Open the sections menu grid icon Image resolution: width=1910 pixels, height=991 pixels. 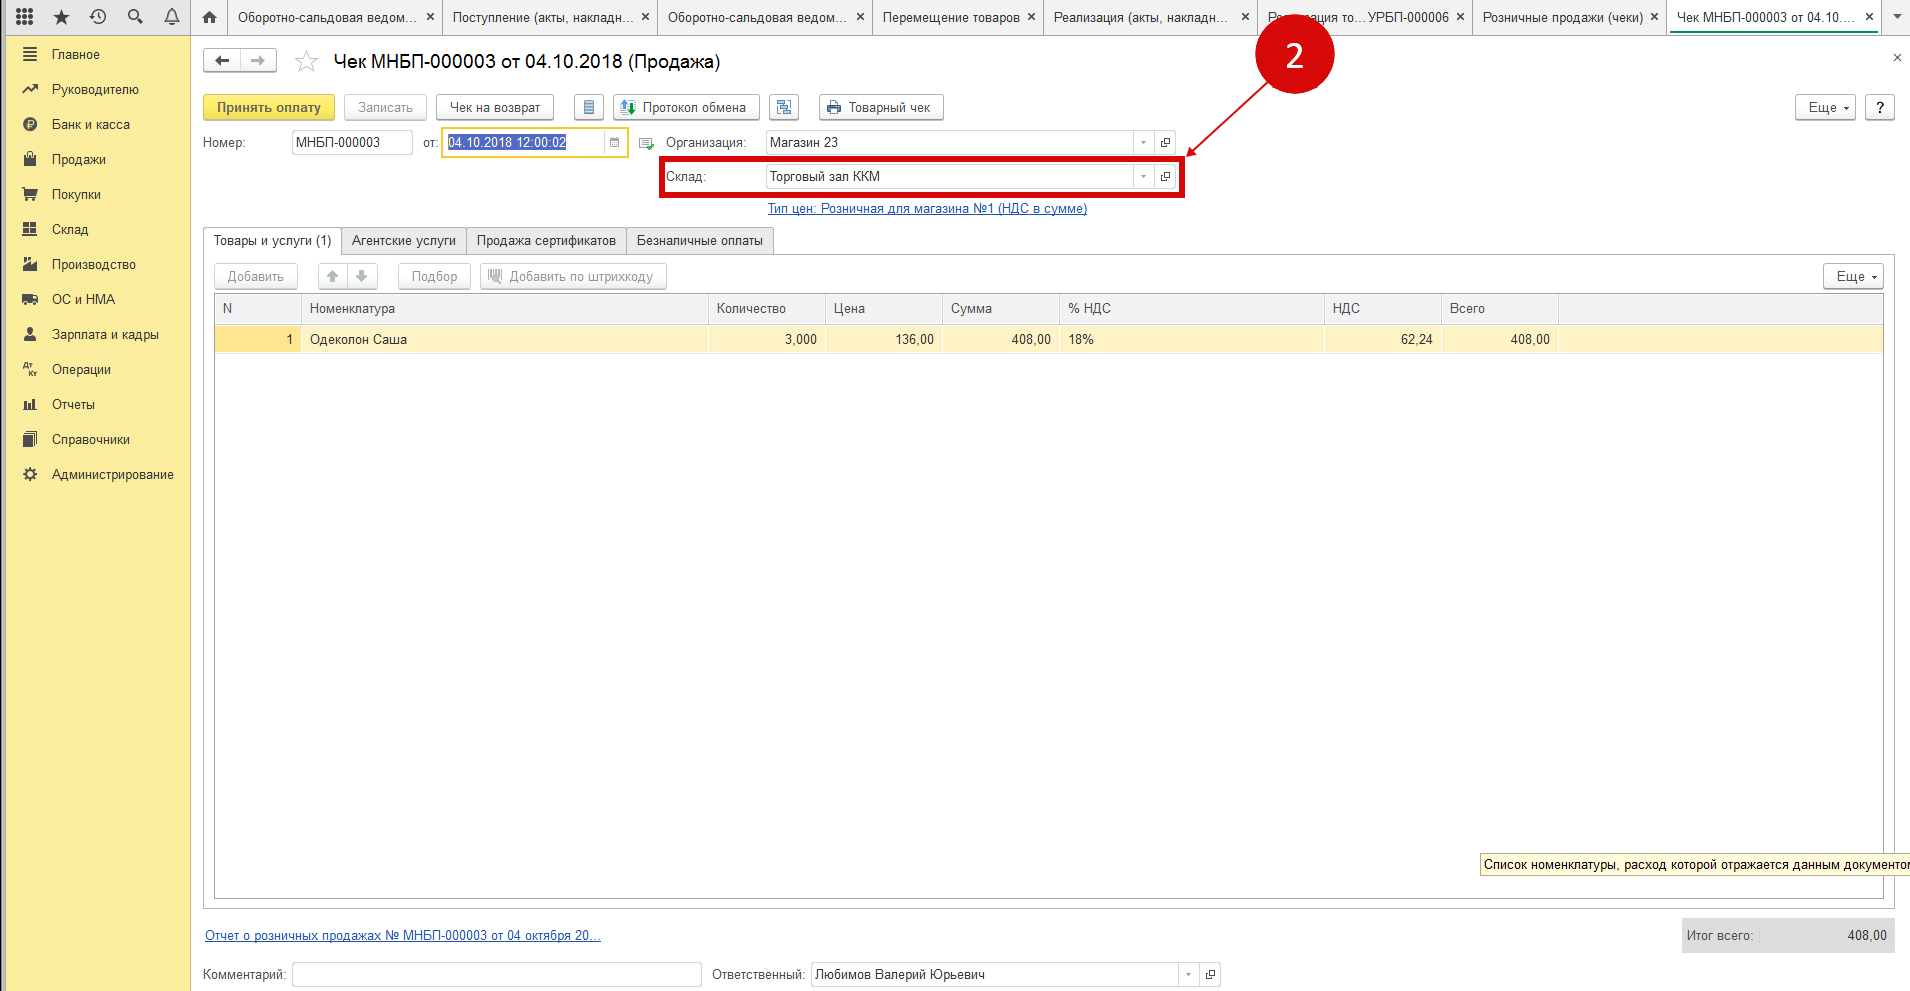24,17
